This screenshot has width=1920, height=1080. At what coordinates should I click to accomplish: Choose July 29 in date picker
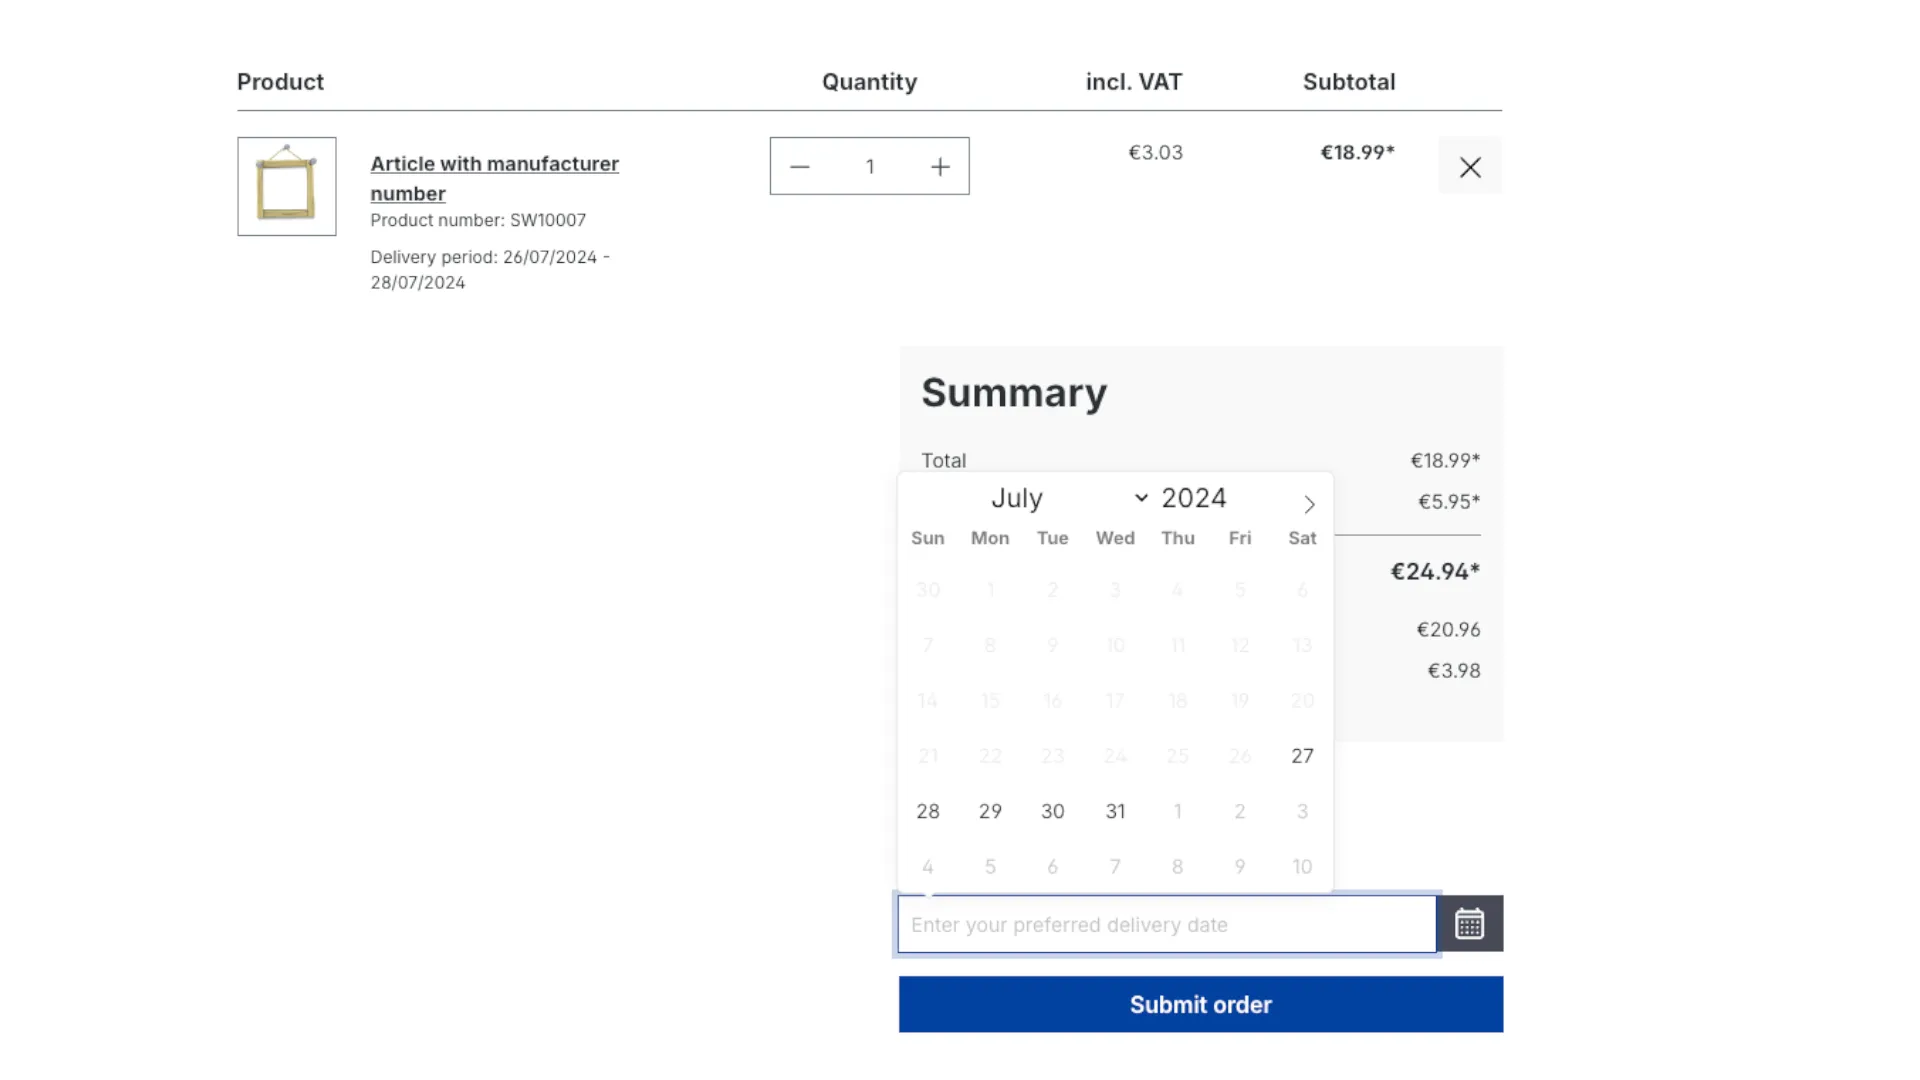990,811
